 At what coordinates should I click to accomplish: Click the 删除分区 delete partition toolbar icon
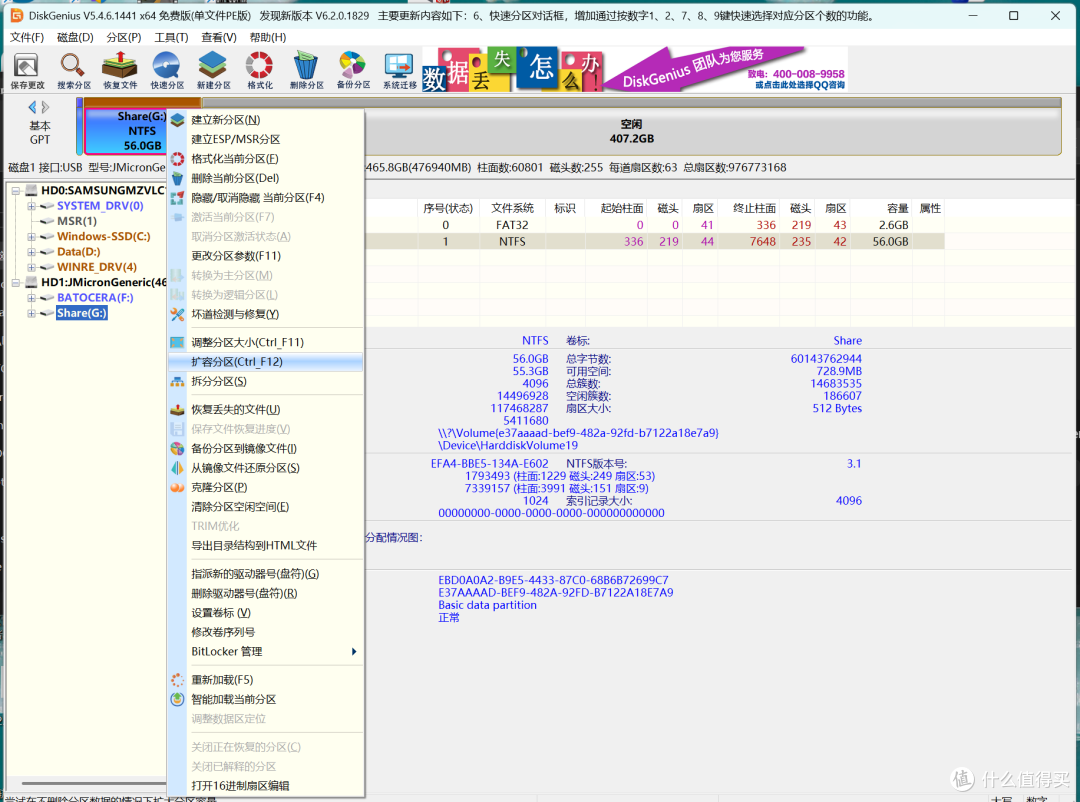(306, 70)
